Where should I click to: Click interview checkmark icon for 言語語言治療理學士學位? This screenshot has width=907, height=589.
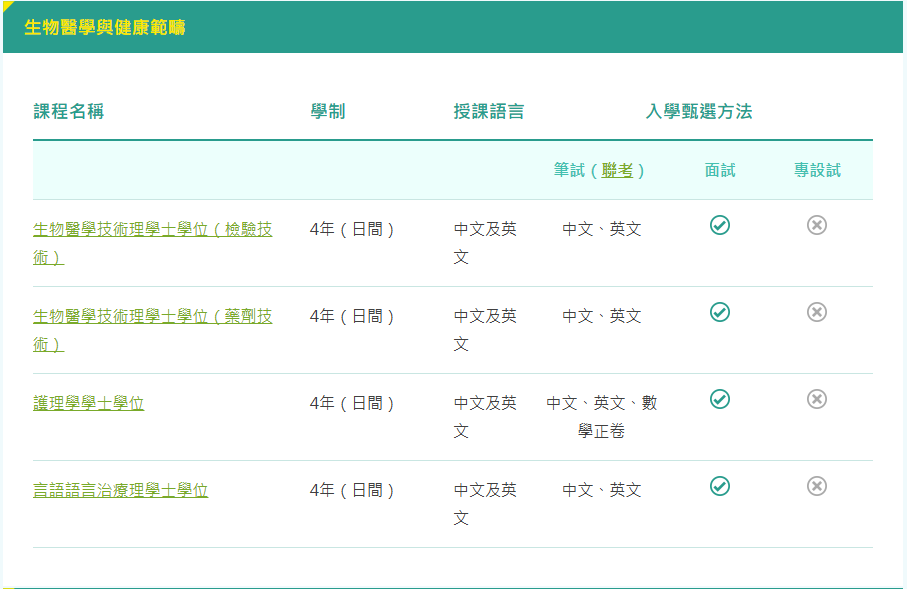pyautogui.click(x=720, y=486)
